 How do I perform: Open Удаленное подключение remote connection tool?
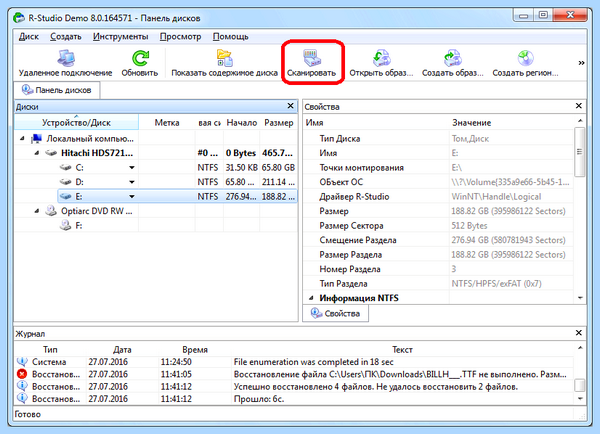pos(65,63)
